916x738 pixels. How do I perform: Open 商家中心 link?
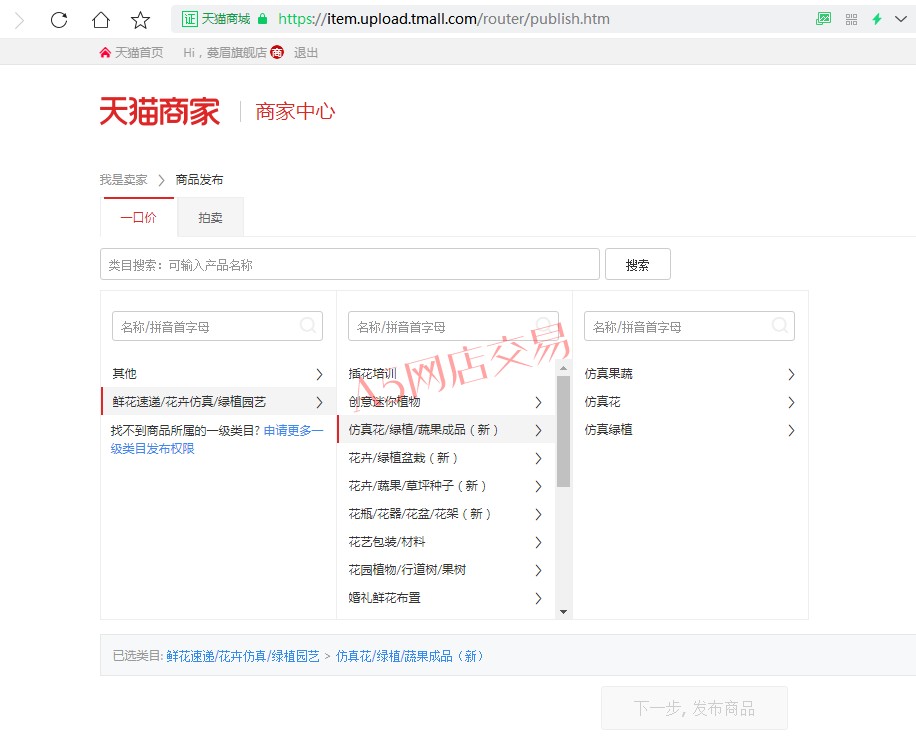pyautogui.click(x=295, y=111)
